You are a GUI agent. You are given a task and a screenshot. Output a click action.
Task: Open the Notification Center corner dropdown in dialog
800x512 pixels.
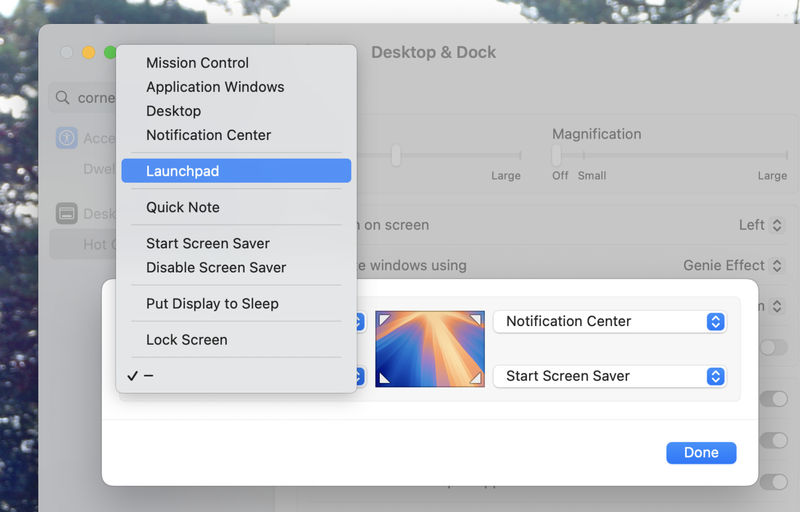[609, 321]
